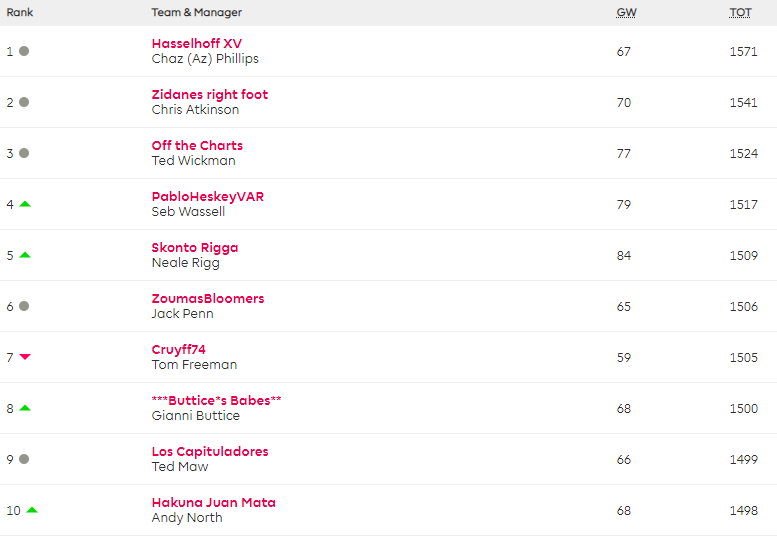The height and width of the screenshot is (537, 777).
Task: Open the Hasselhoff XV team page
Action: tap(196, 44)
